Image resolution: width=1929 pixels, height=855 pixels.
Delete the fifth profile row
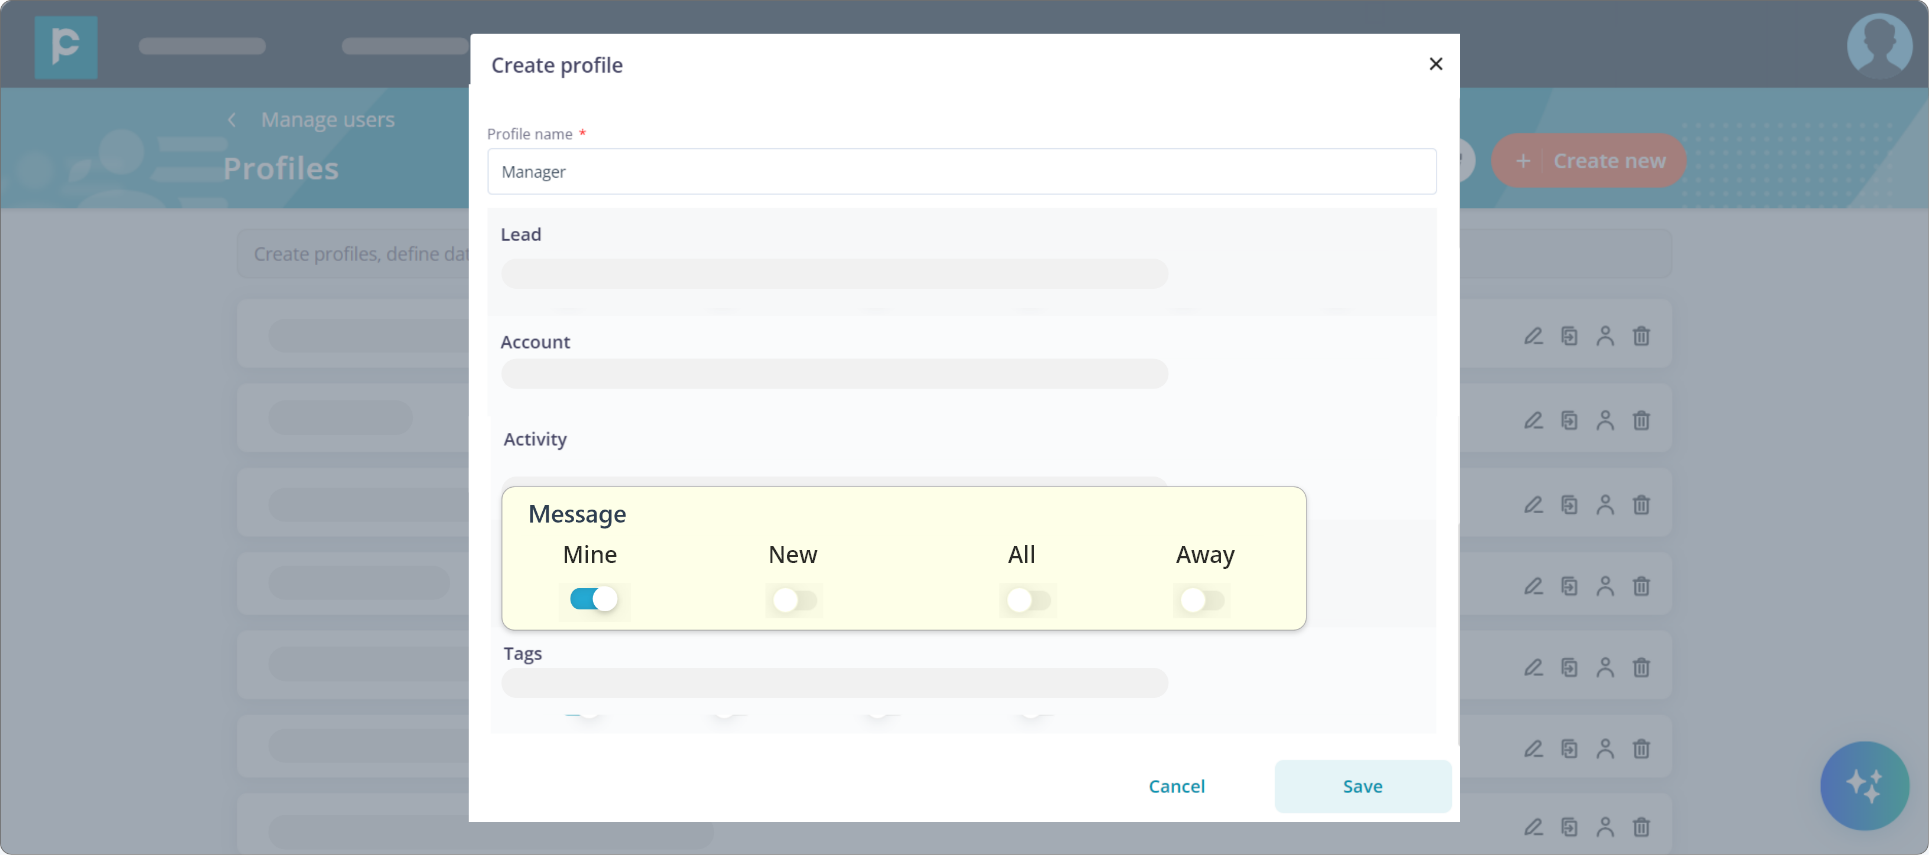point(1641,667)
